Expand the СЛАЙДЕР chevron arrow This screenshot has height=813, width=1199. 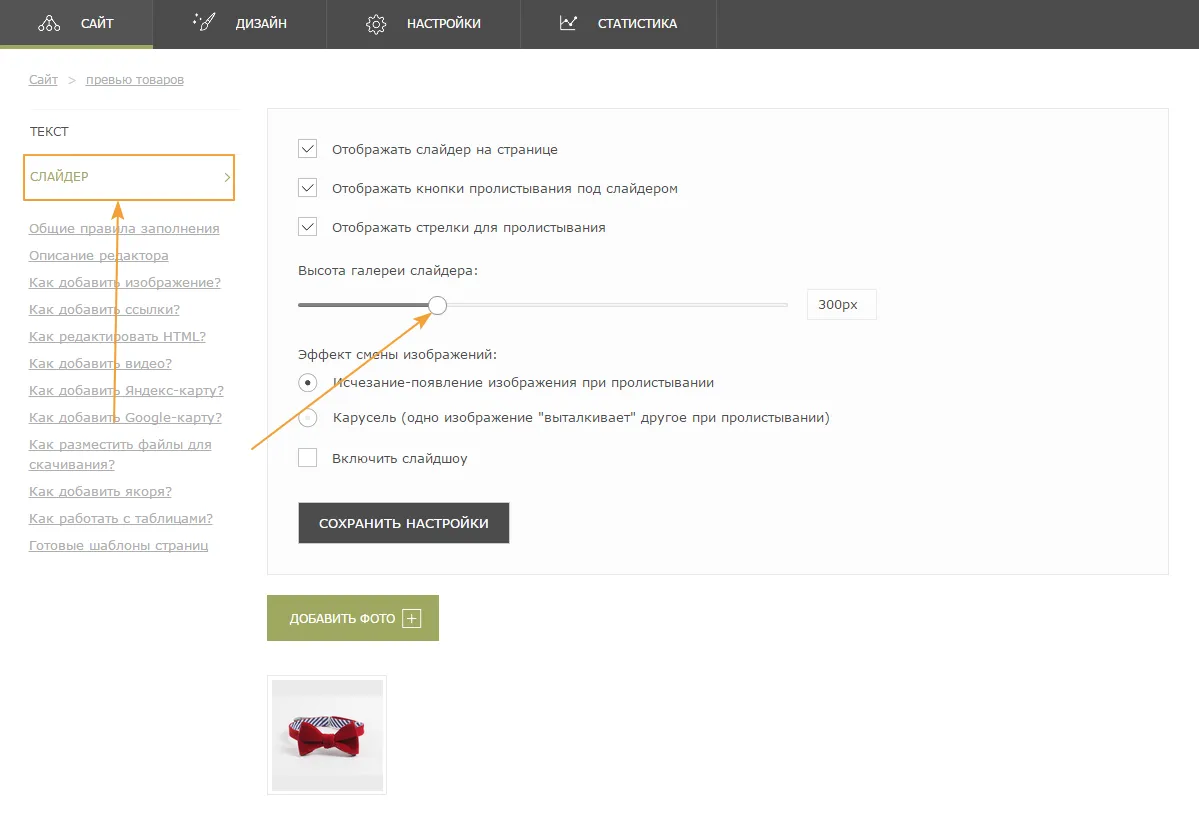[x=227, y=177]
